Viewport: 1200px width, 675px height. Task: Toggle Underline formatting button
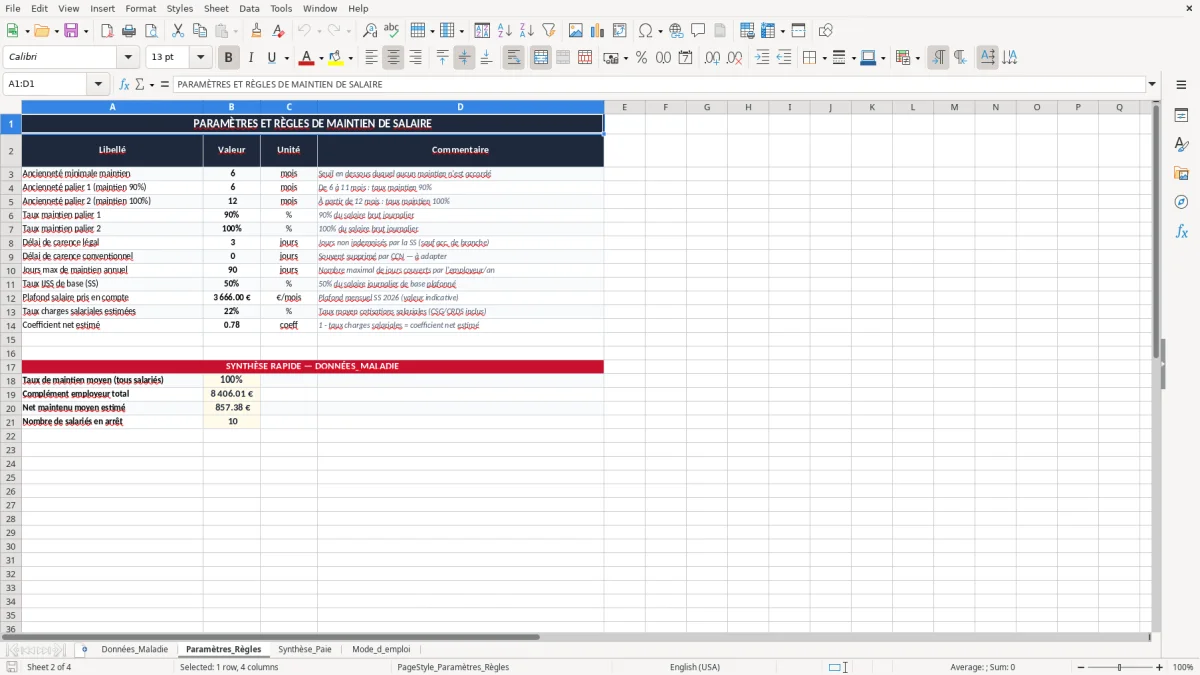[271, 58]
